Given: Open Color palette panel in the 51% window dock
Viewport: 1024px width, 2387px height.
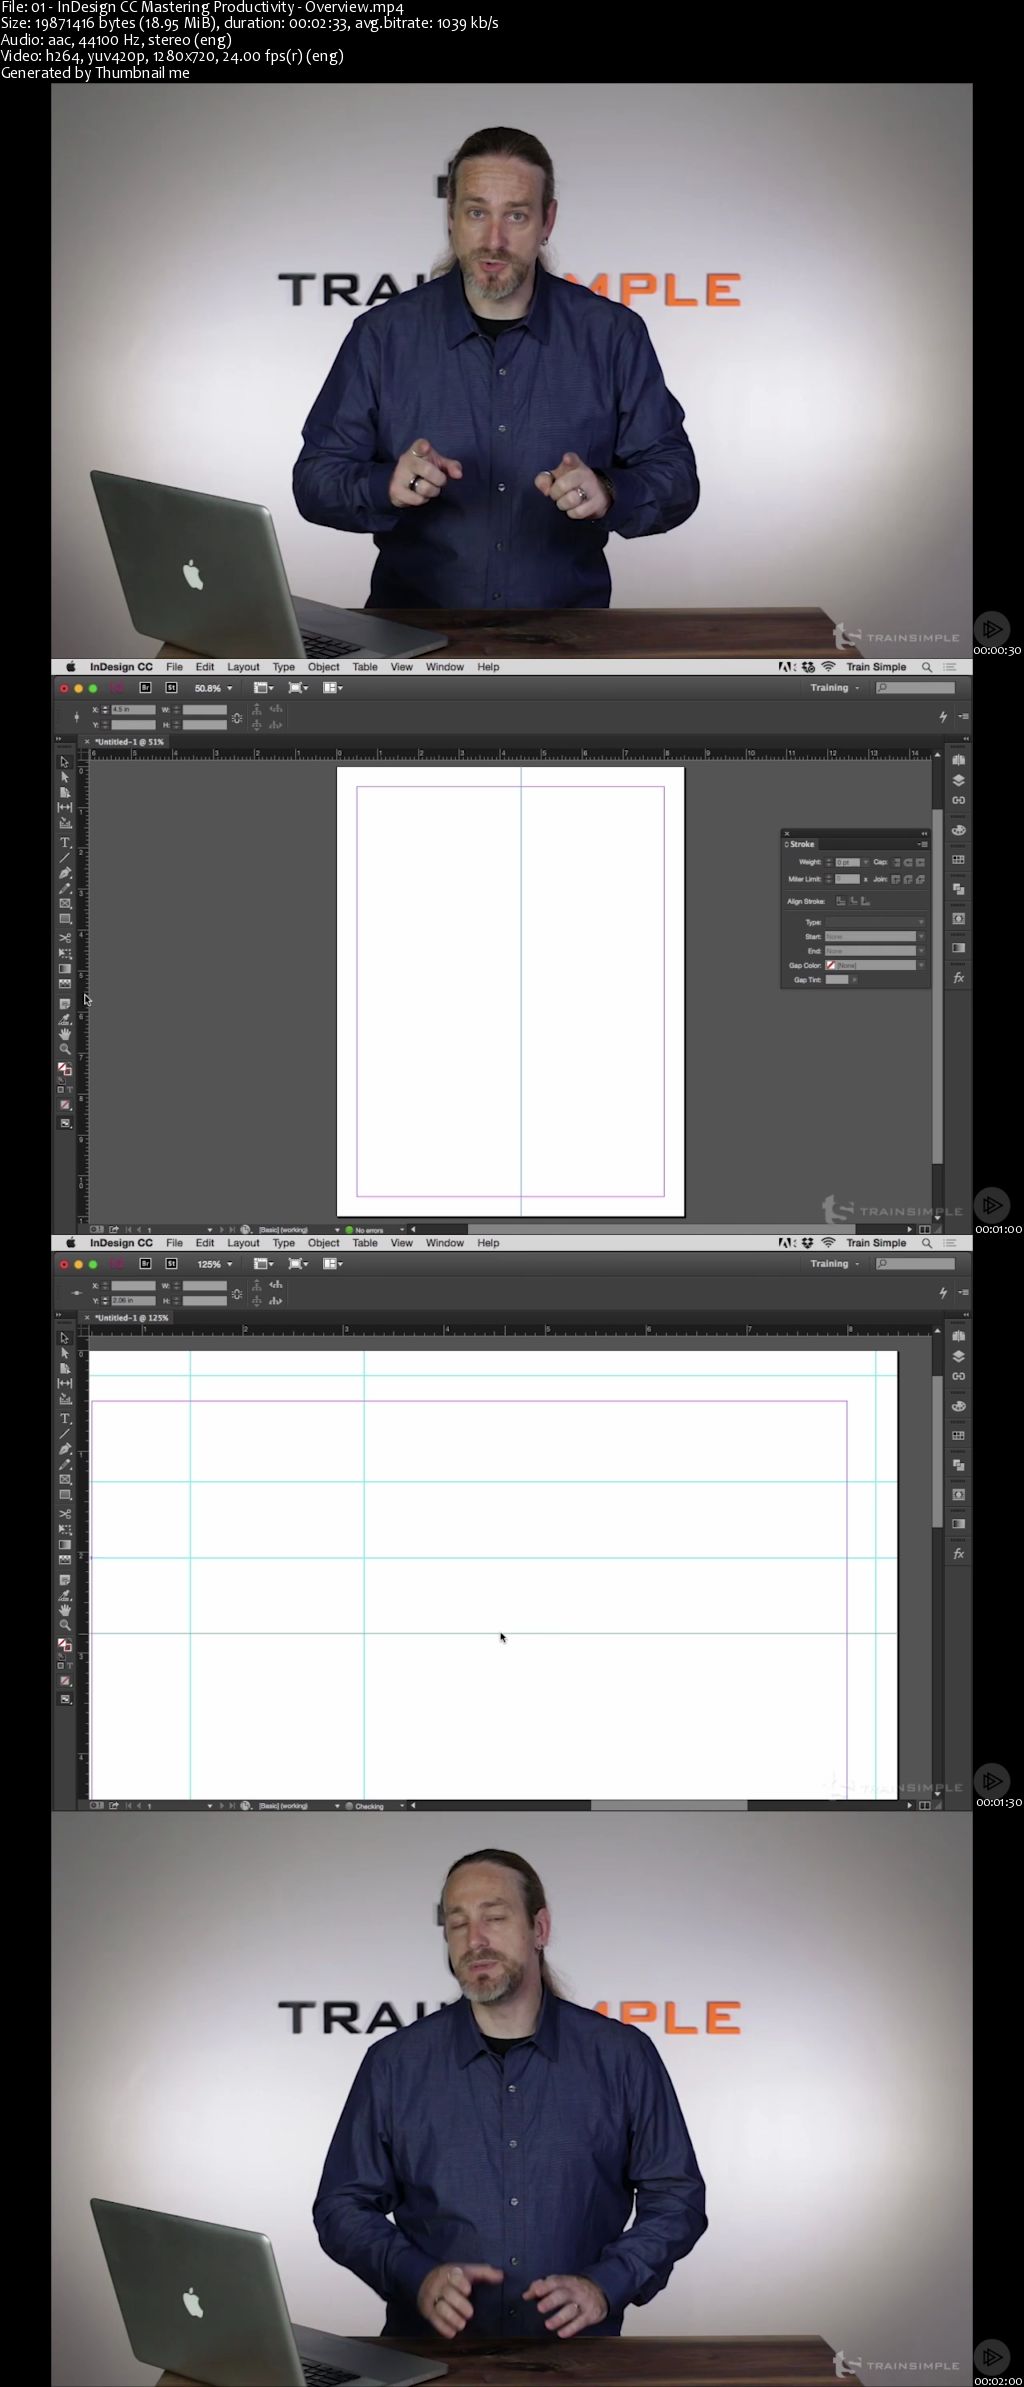Looking at the screenshot, I should [x=958, y=830].
